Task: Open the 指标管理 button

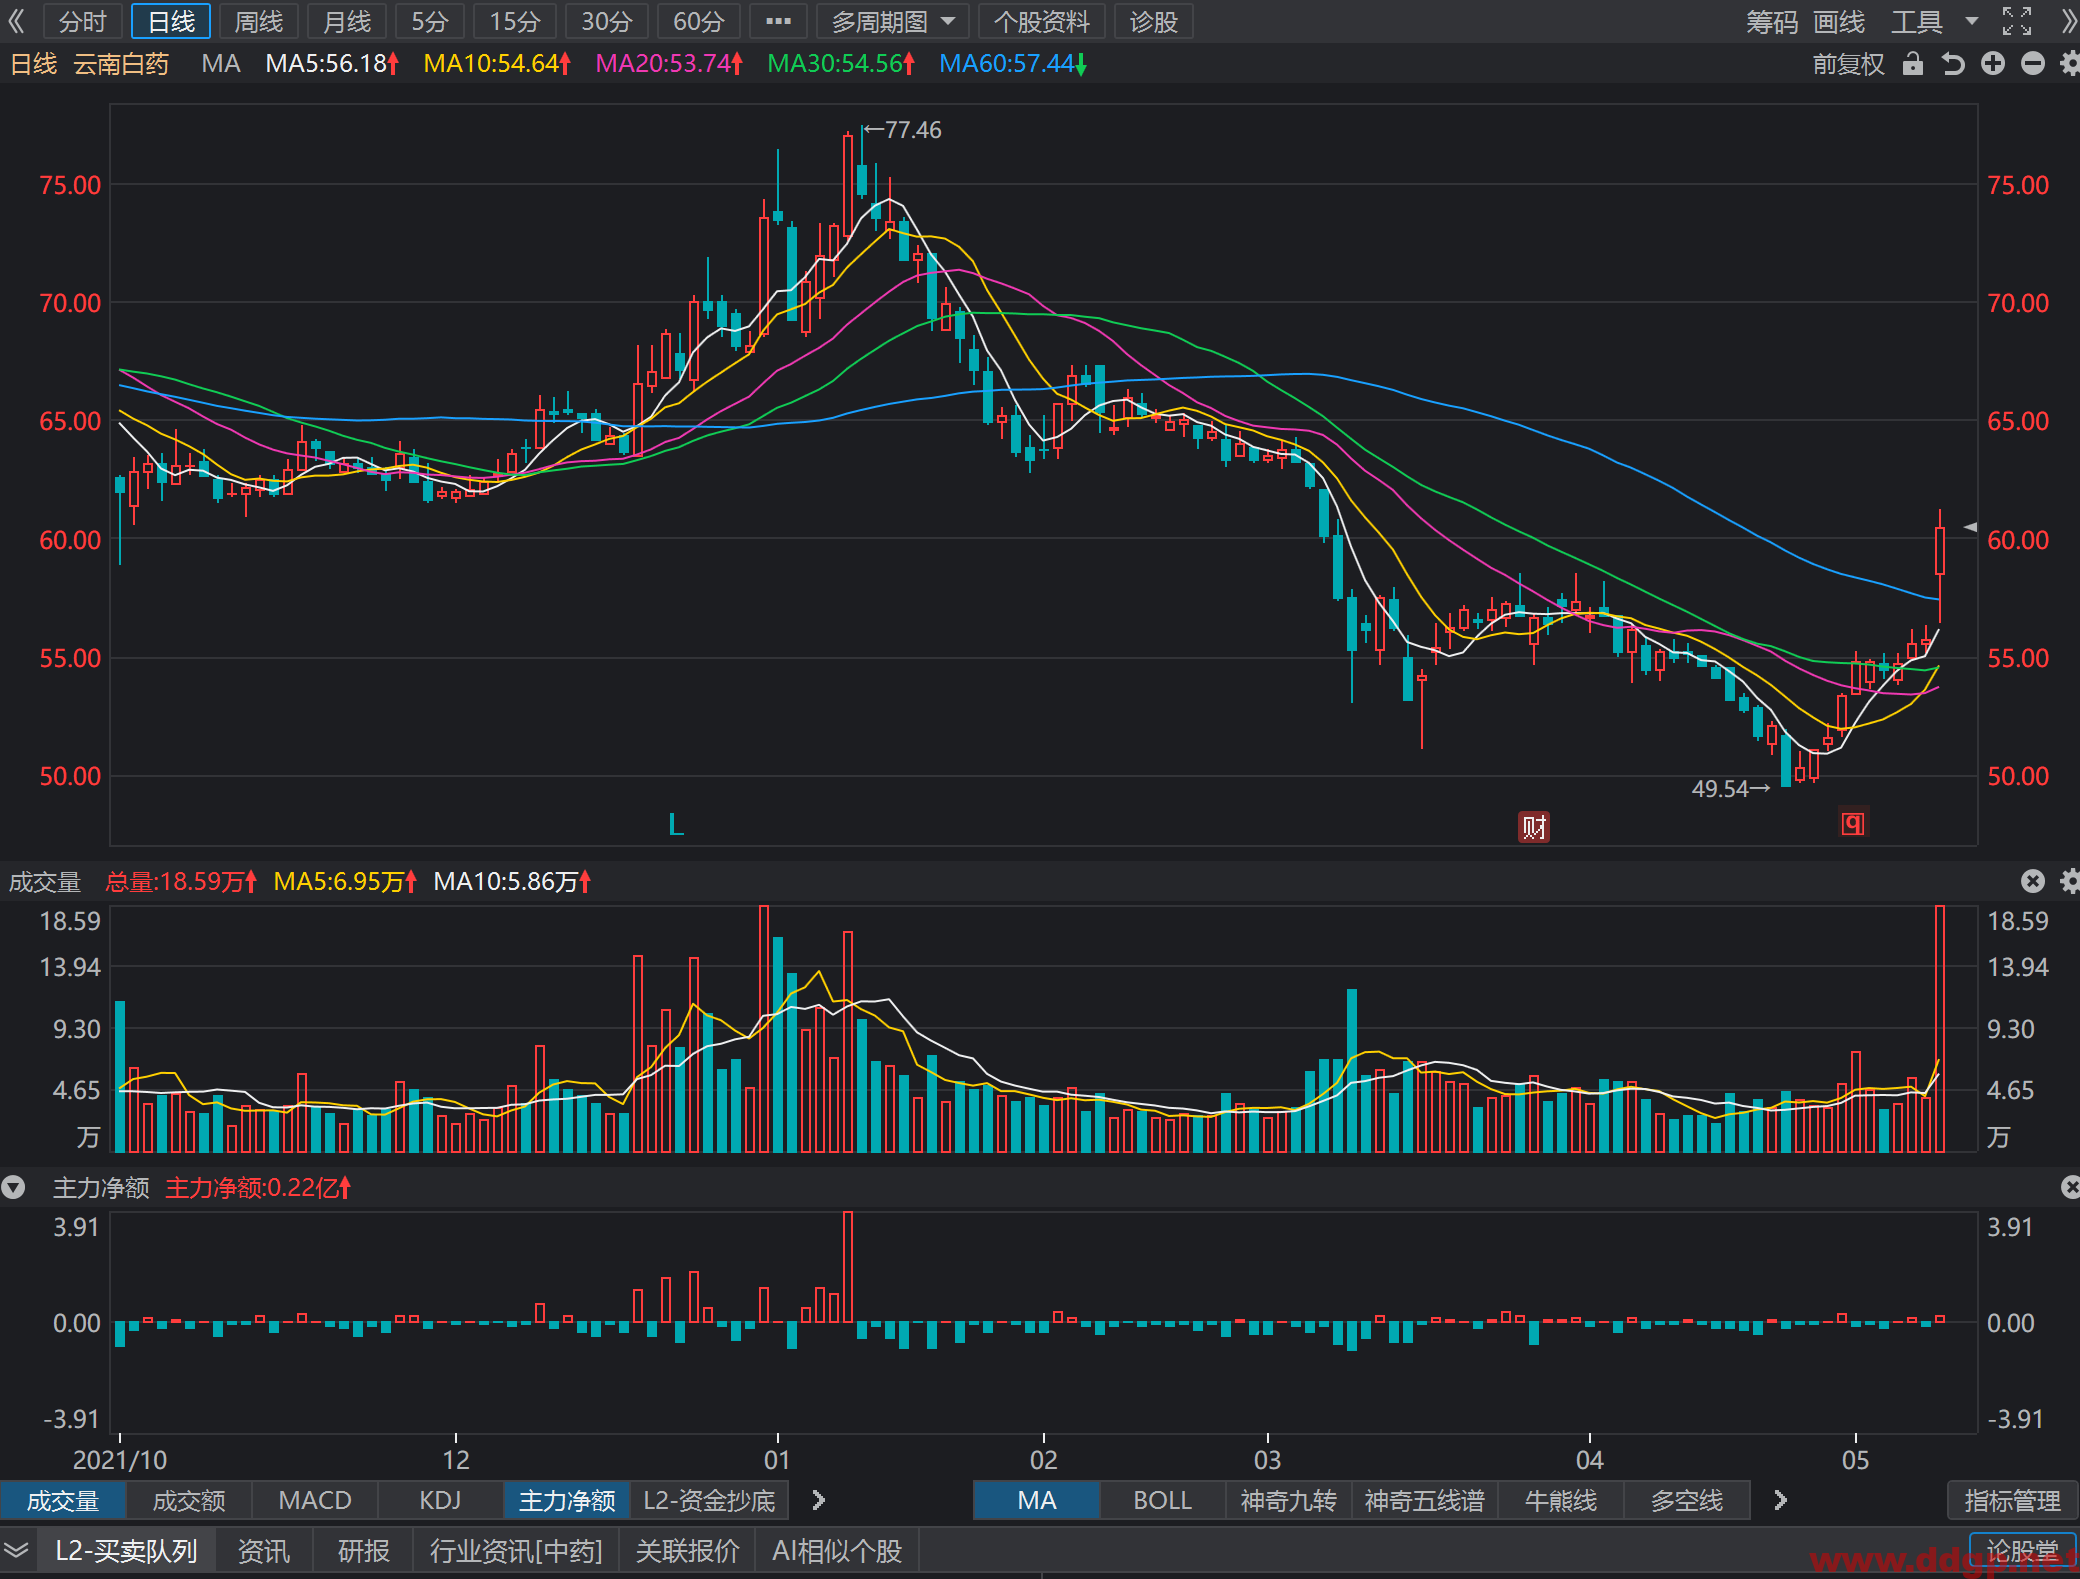Action: point(2012,1500)
